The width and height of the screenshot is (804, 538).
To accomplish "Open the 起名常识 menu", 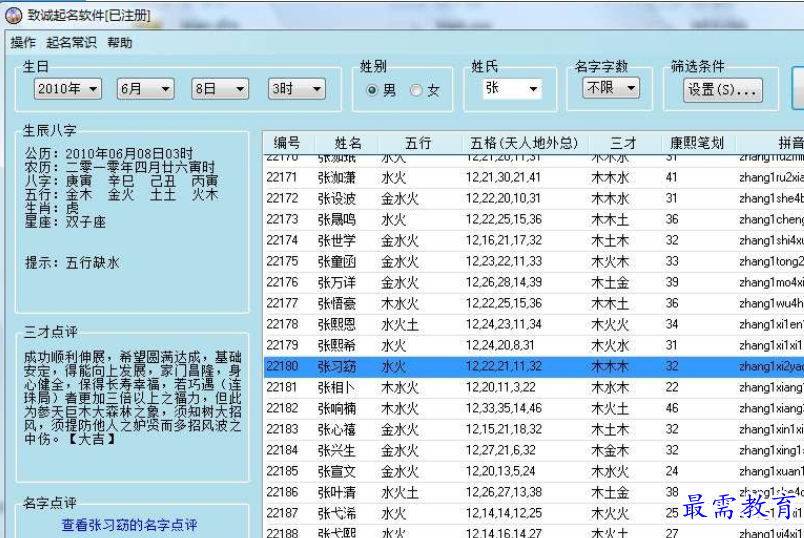I will point(71,43).
